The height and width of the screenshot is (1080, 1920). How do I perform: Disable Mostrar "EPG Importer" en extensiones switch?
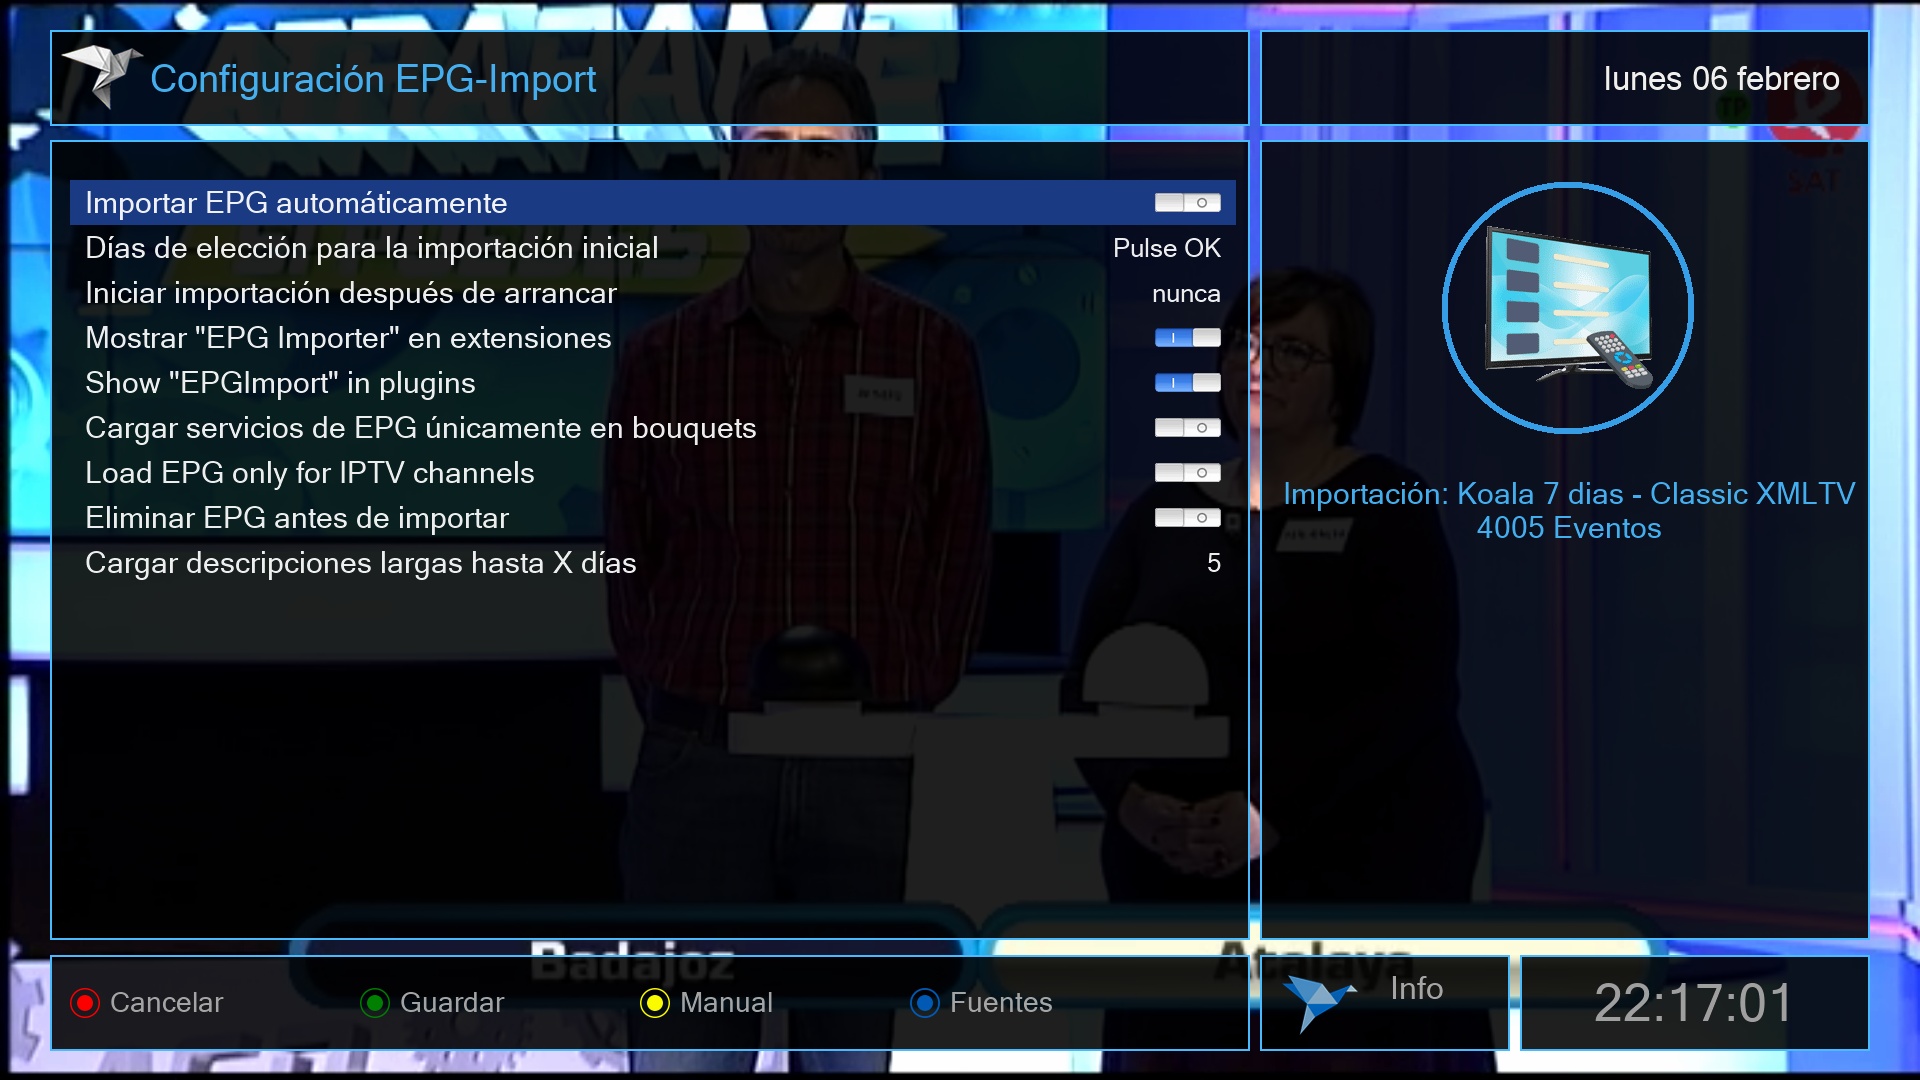tap(1187, 338)
